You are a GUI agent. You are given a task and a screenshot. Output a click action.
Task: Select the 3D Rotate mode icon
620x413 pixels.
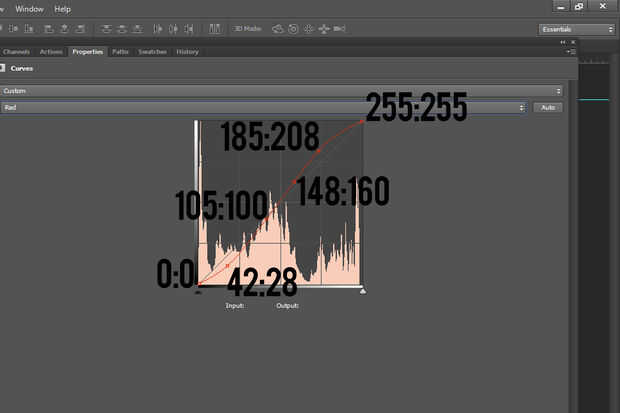[x=278, y=29]
